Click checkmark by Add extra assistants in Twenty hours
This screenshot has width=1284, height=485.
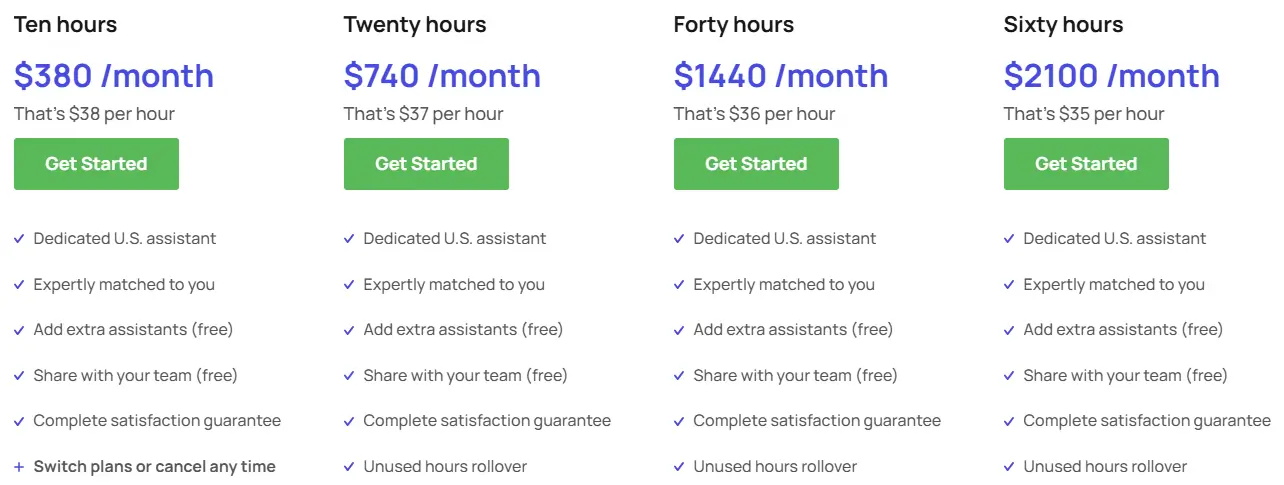pos(349,330)
